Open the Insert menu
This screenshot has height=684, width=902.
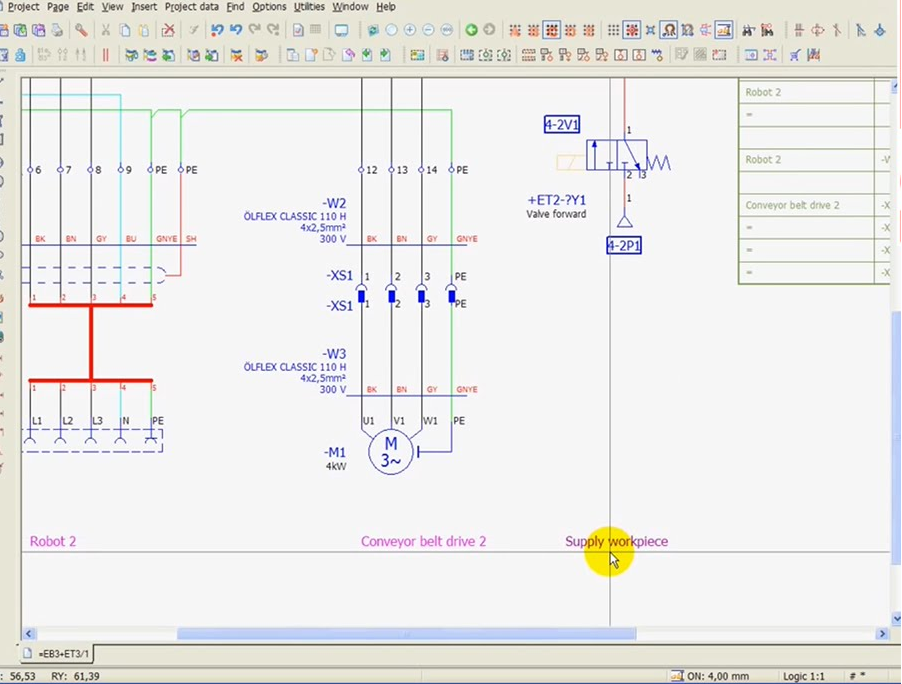144,7
